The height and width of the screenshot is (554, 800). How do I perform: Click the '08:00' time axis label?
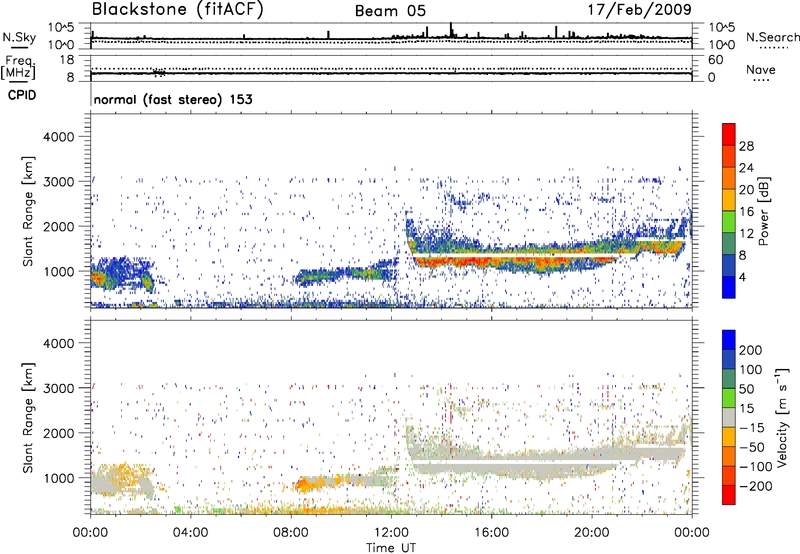[x=290, y=533]
